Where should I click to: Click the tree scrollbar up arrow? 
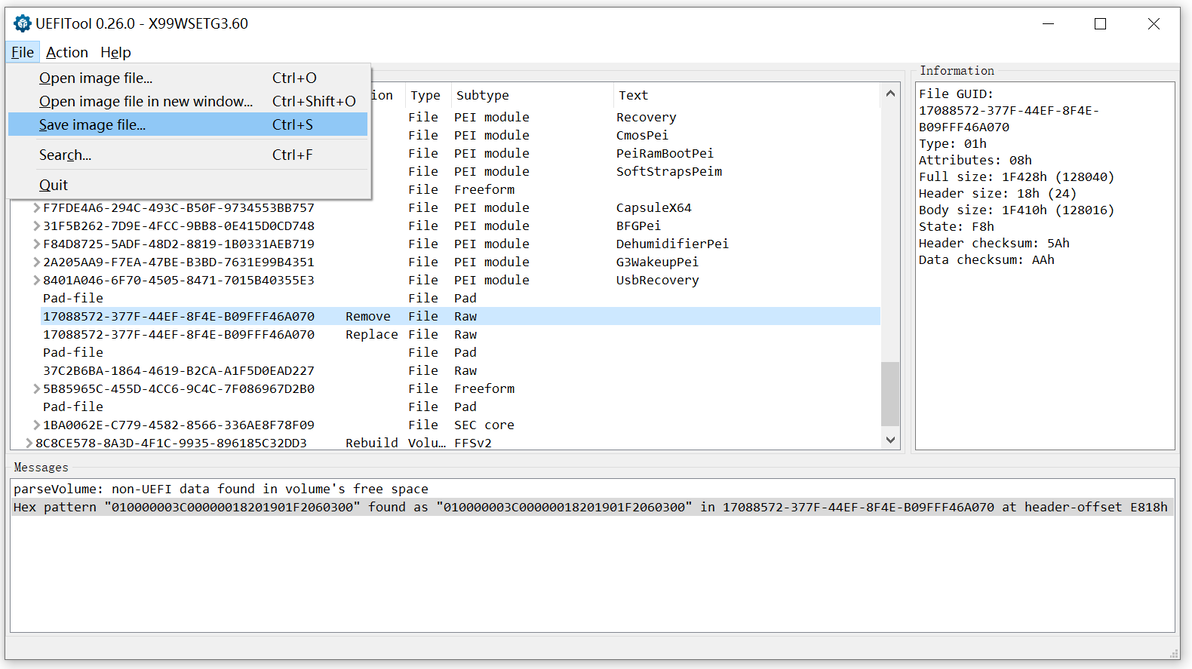890,94
